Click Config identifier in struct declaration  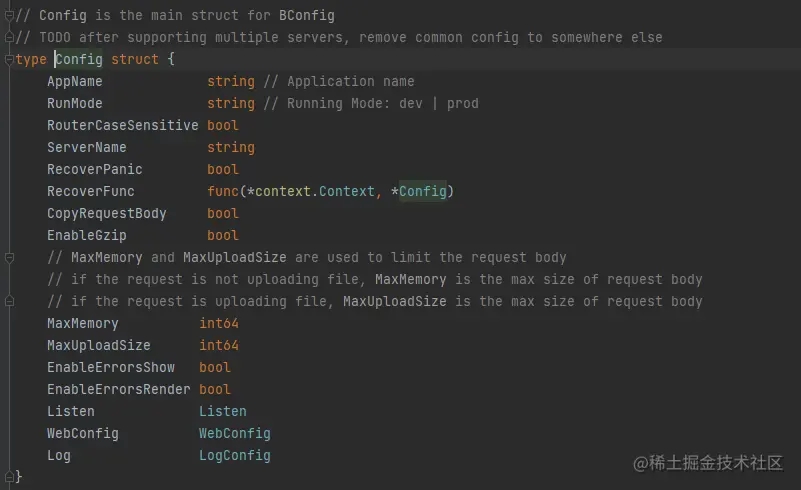click(79, 60)
